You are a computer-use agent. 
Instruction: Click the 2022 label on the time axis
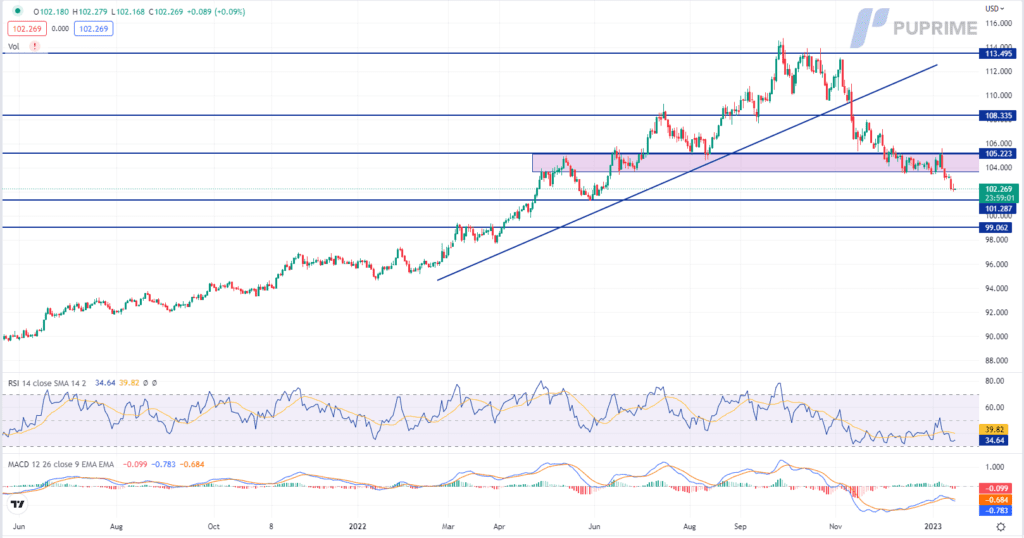click(x=357, y=526)
